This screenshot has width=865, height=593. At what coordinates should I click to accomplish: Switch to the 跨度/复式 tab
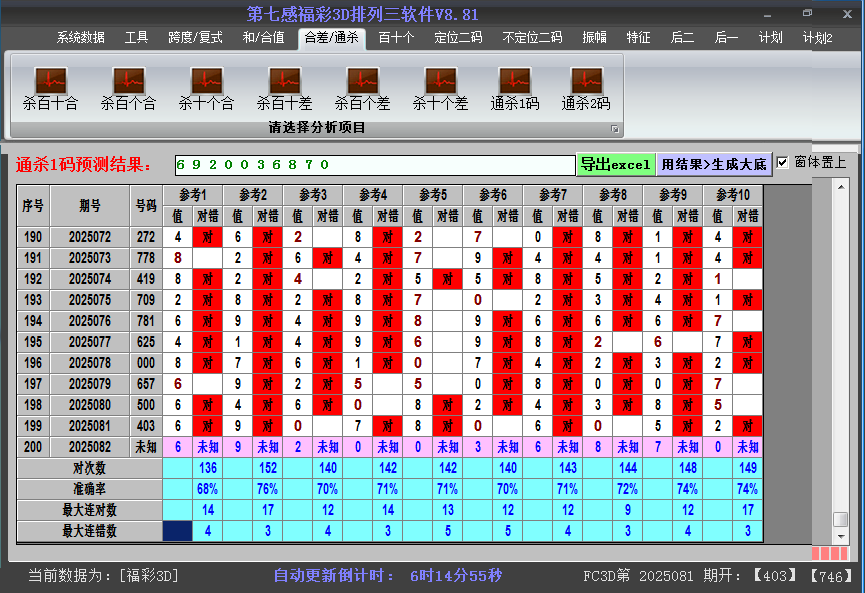point(195,38)
